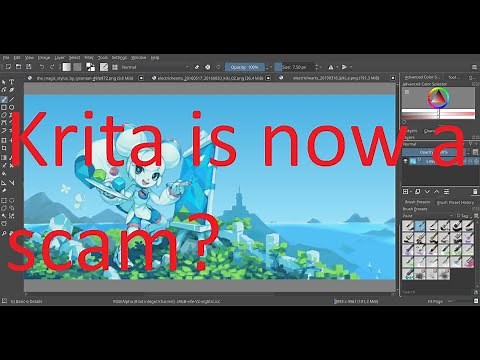This screenshot has height=360, width=480.
Task: Toggle preserve alpha icon in toolbar
Action: [208, 67]
